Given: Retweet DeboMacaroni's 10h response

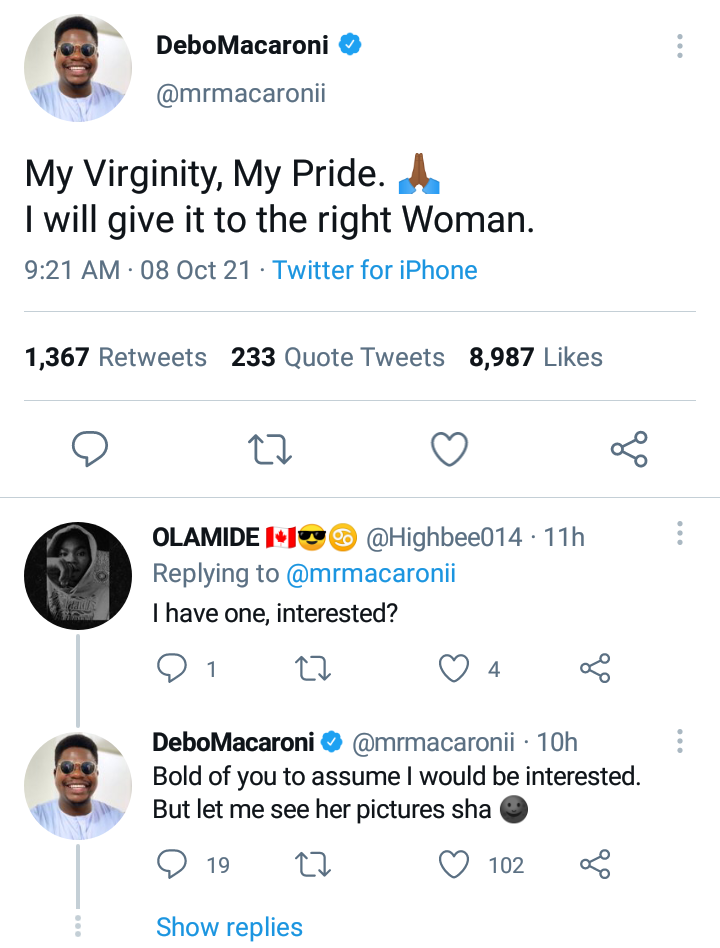Looking at the screenshot, I should [314, 864].
